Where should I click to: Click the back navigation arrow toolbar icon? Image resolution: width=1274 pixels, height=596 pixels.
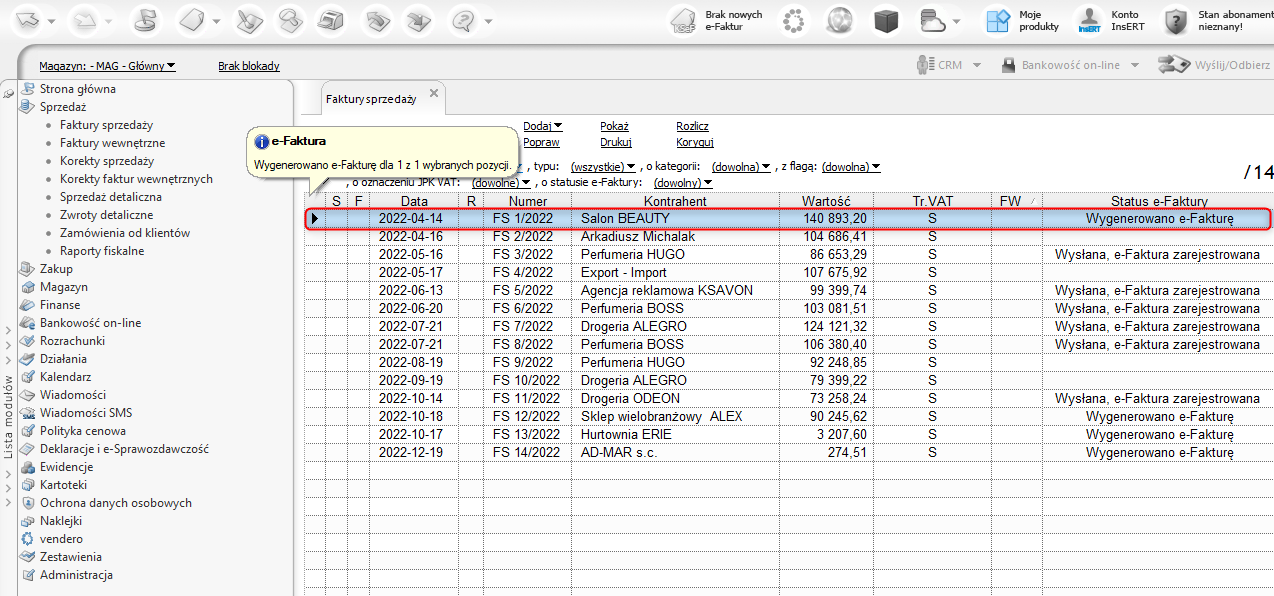click(x=29, y=20)
